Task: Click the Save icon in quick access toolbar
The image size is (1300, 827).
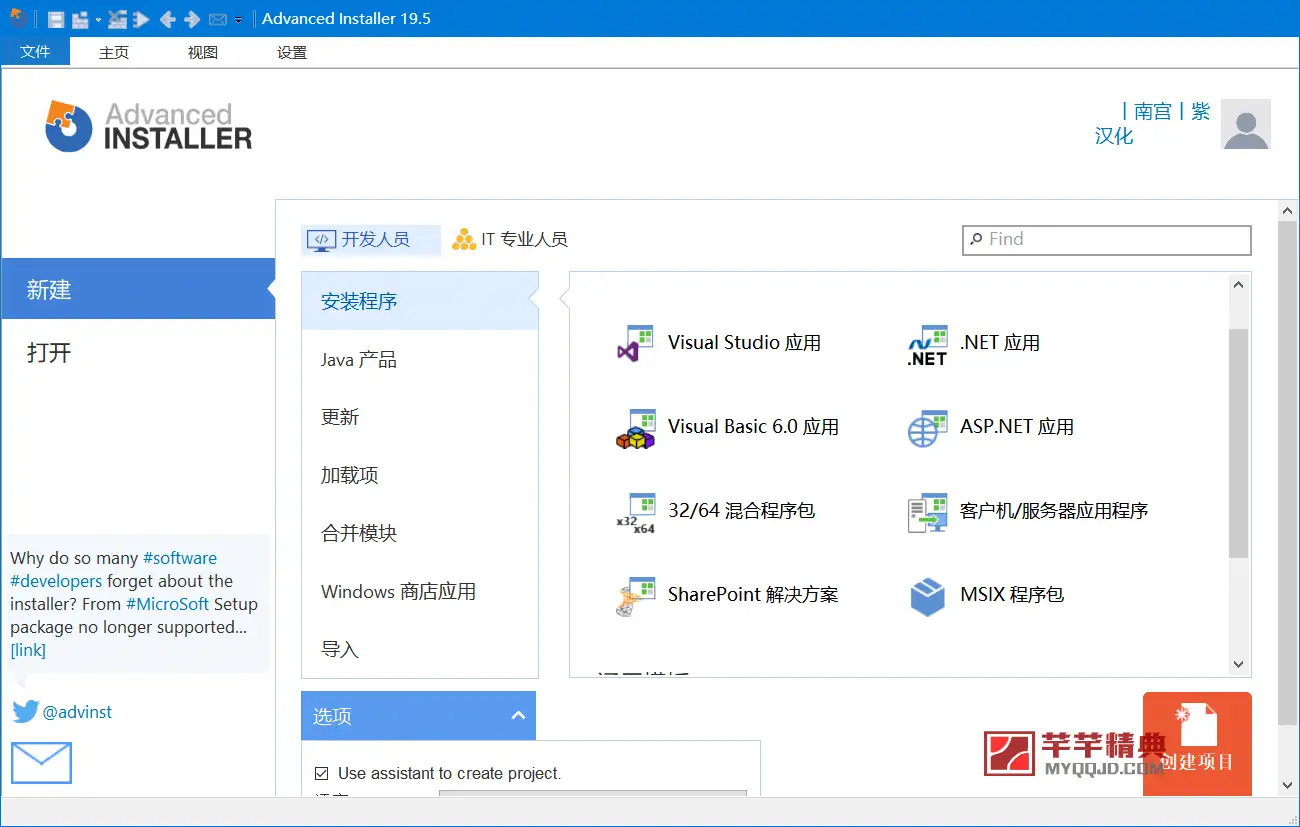Action: pos(55,18)
